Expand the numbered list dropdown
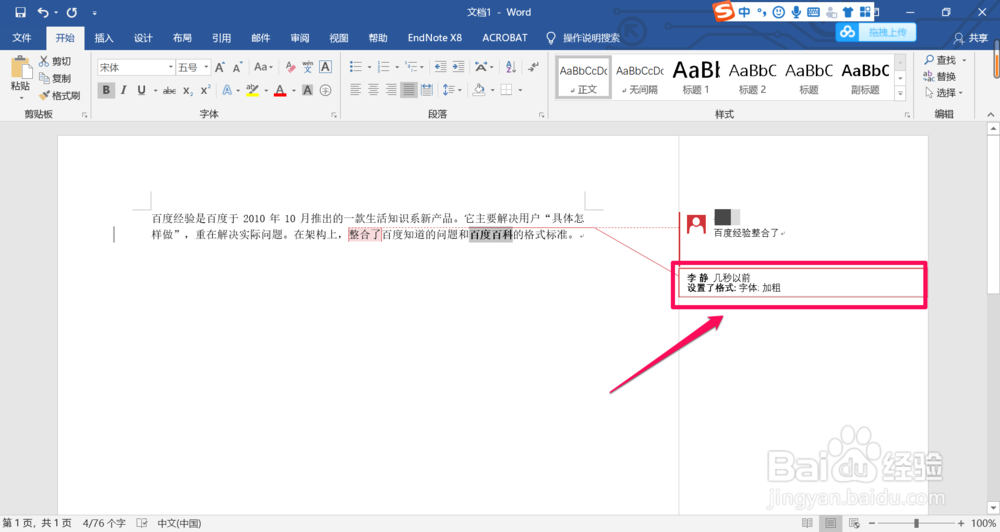1000x532 pixels. point(397,67)
